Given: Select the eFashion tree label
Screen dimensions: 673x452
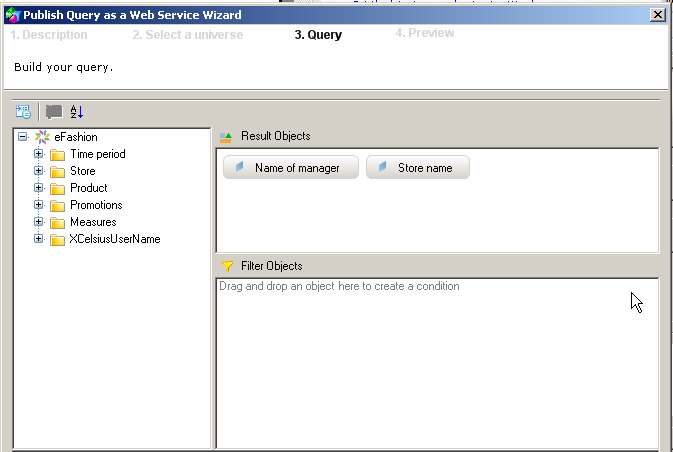Looking at the screenshot, I should pyautogui.click(x=76, y=137).
